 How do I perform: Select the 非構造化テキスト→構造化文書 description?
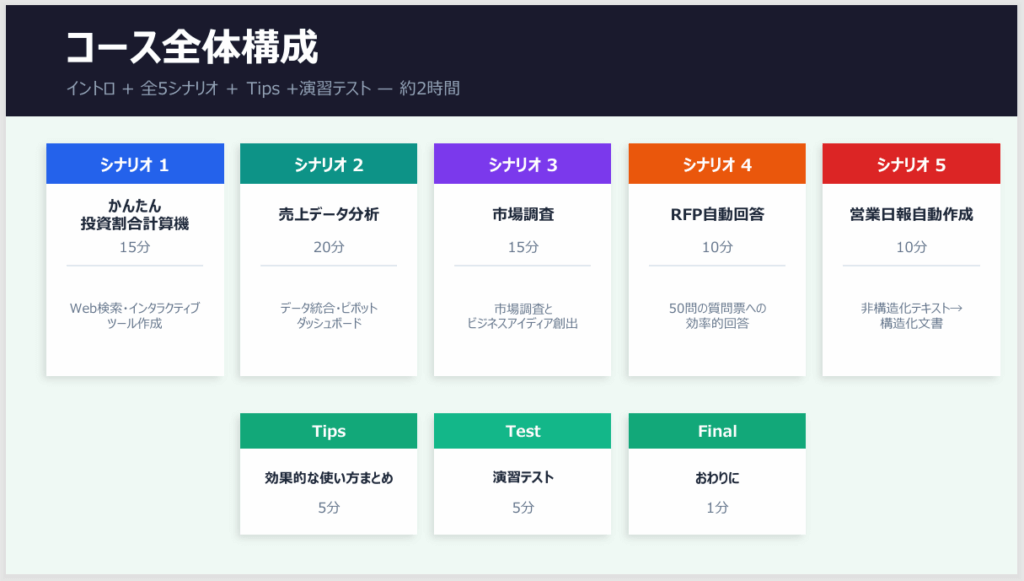point(911,316)
